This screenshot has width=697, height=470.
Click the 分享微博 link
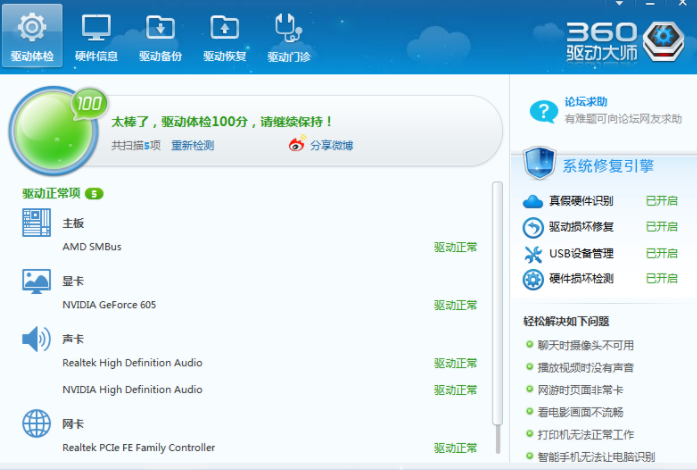click(331, 145)
